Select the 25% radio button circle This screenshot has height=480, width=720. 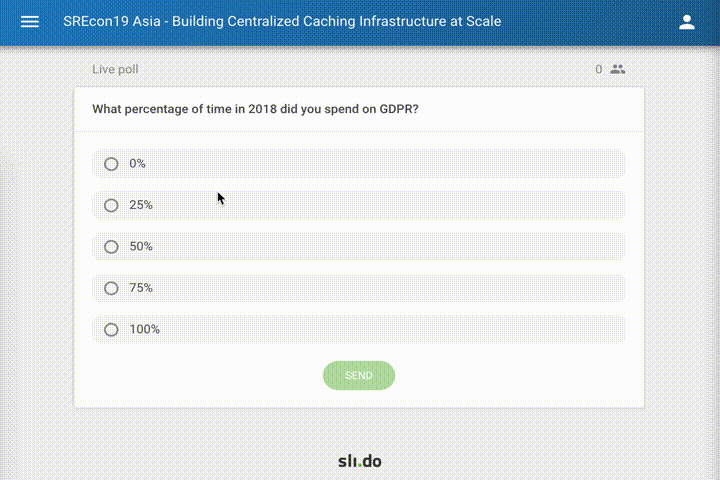tap(111, 205)
